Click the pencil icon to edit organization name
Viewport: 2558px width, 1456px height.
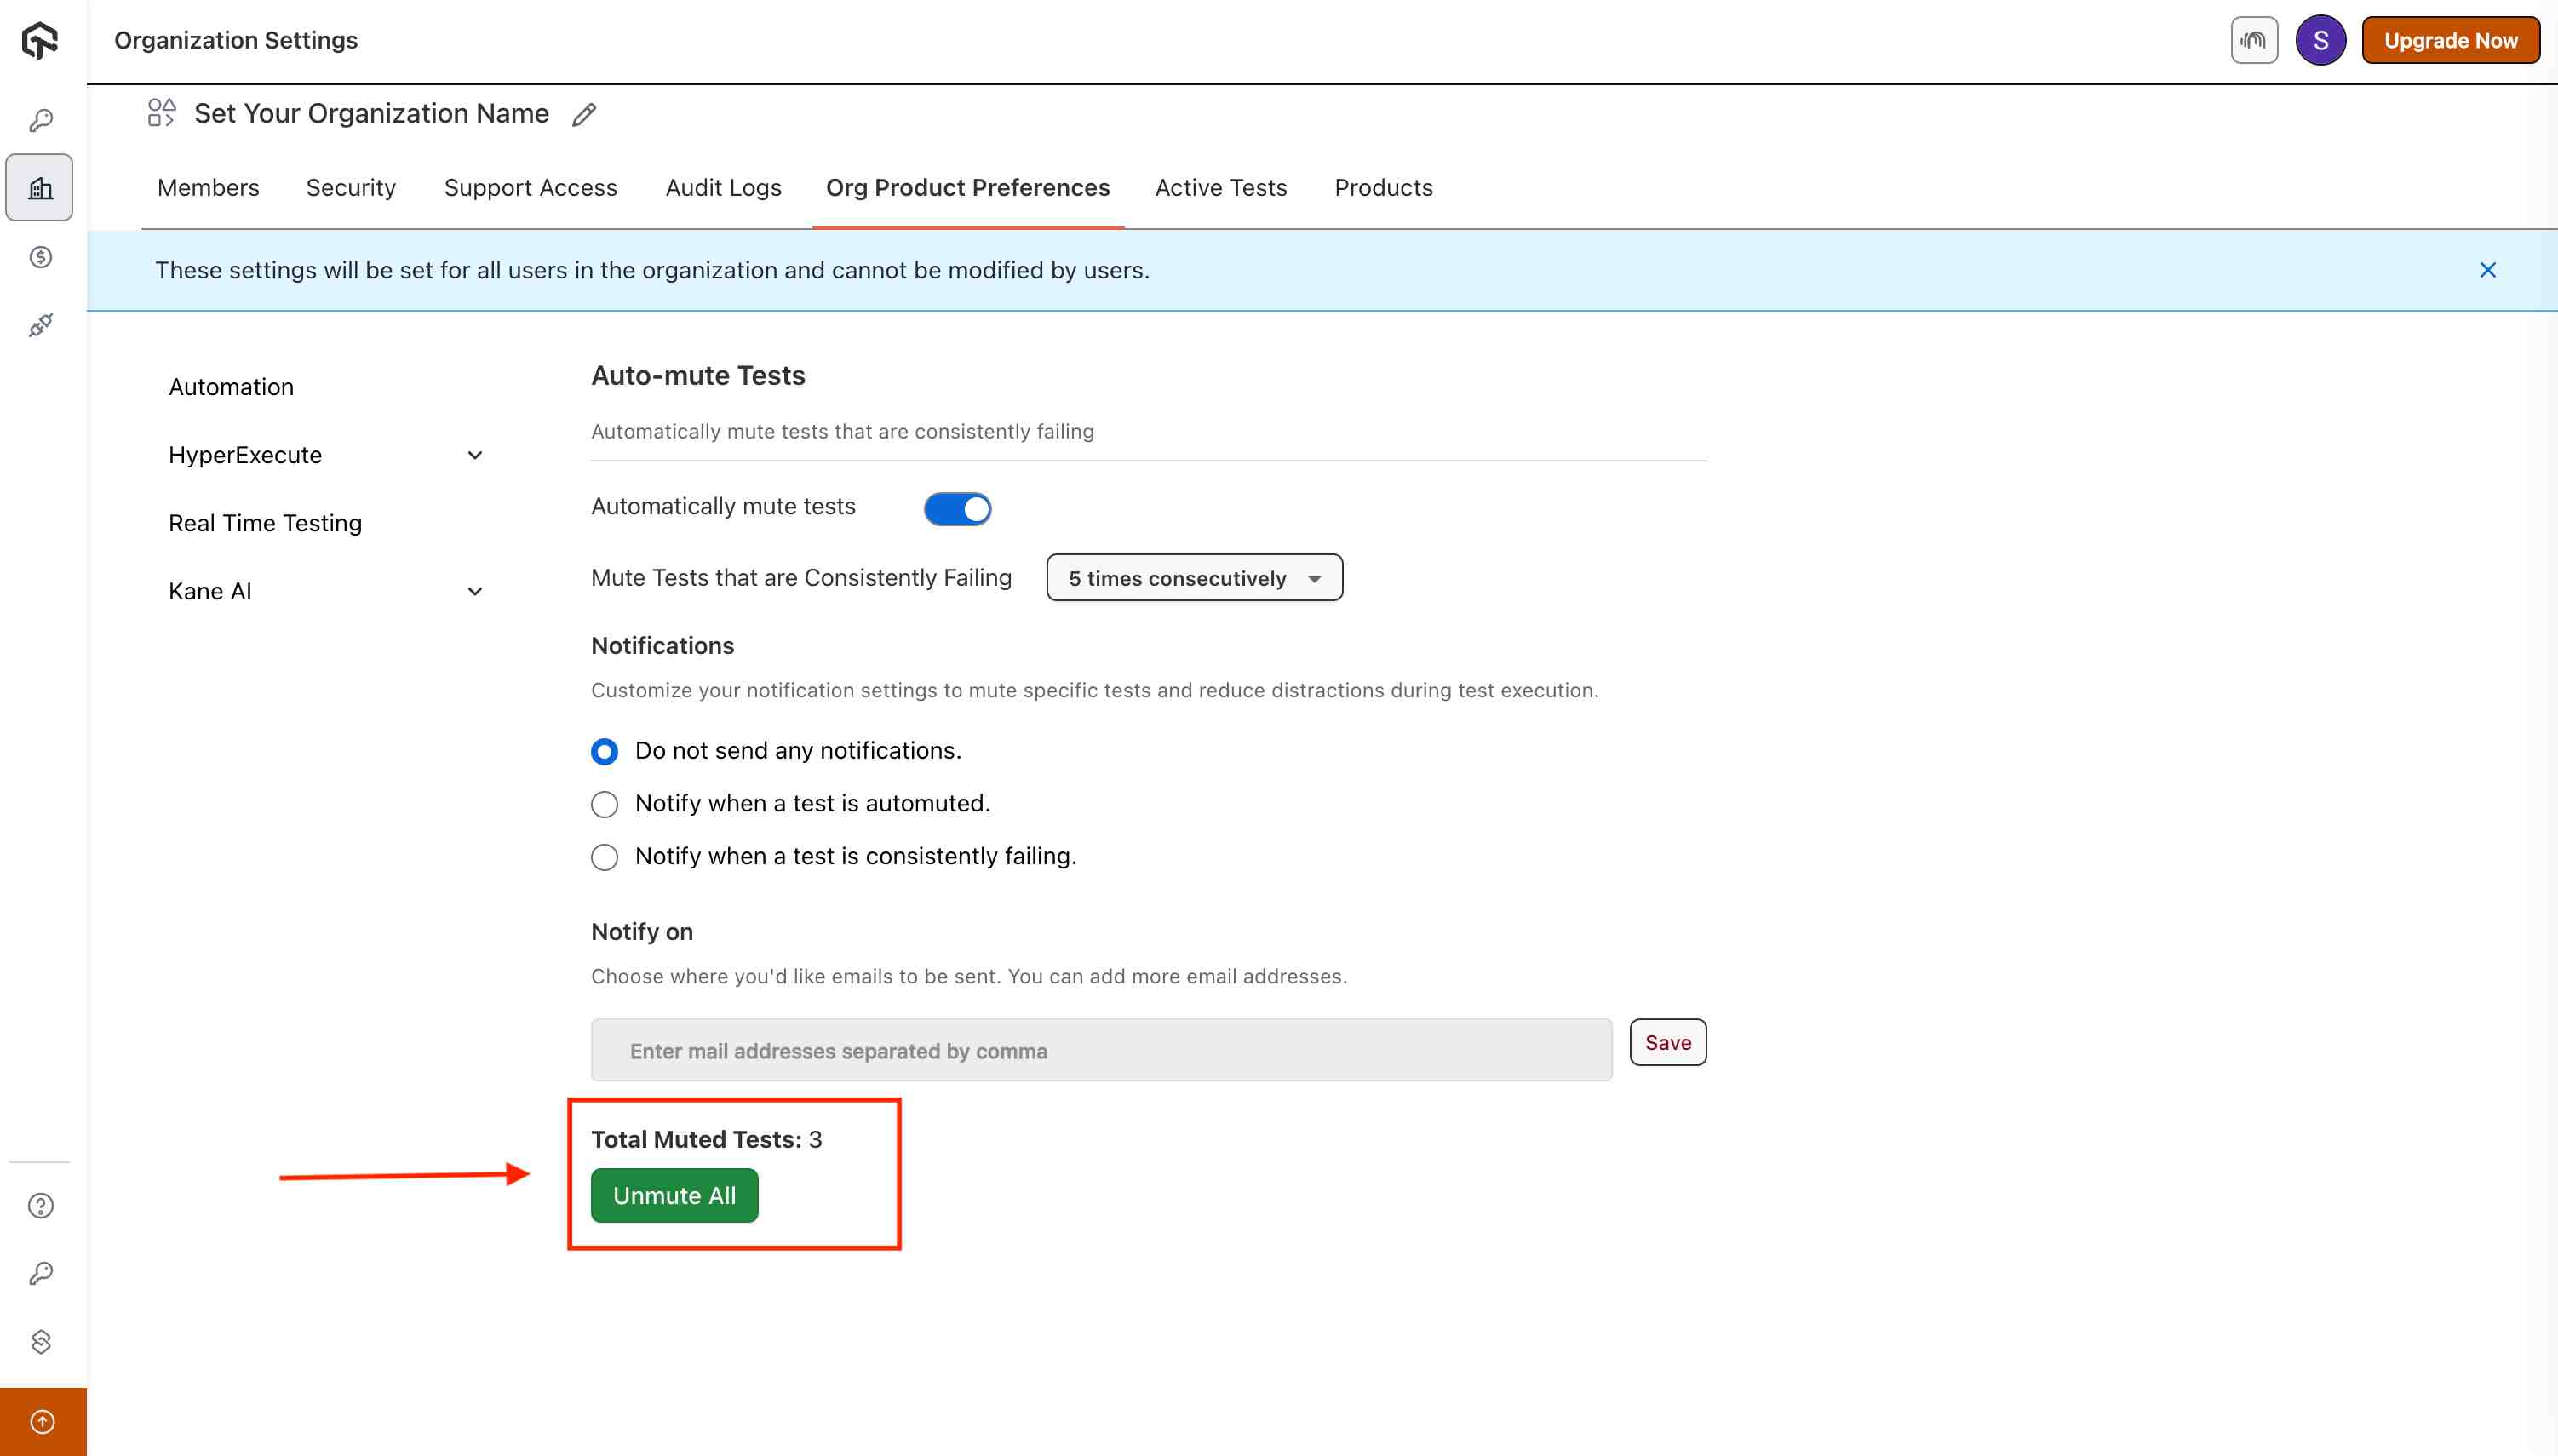pos(584,115)
